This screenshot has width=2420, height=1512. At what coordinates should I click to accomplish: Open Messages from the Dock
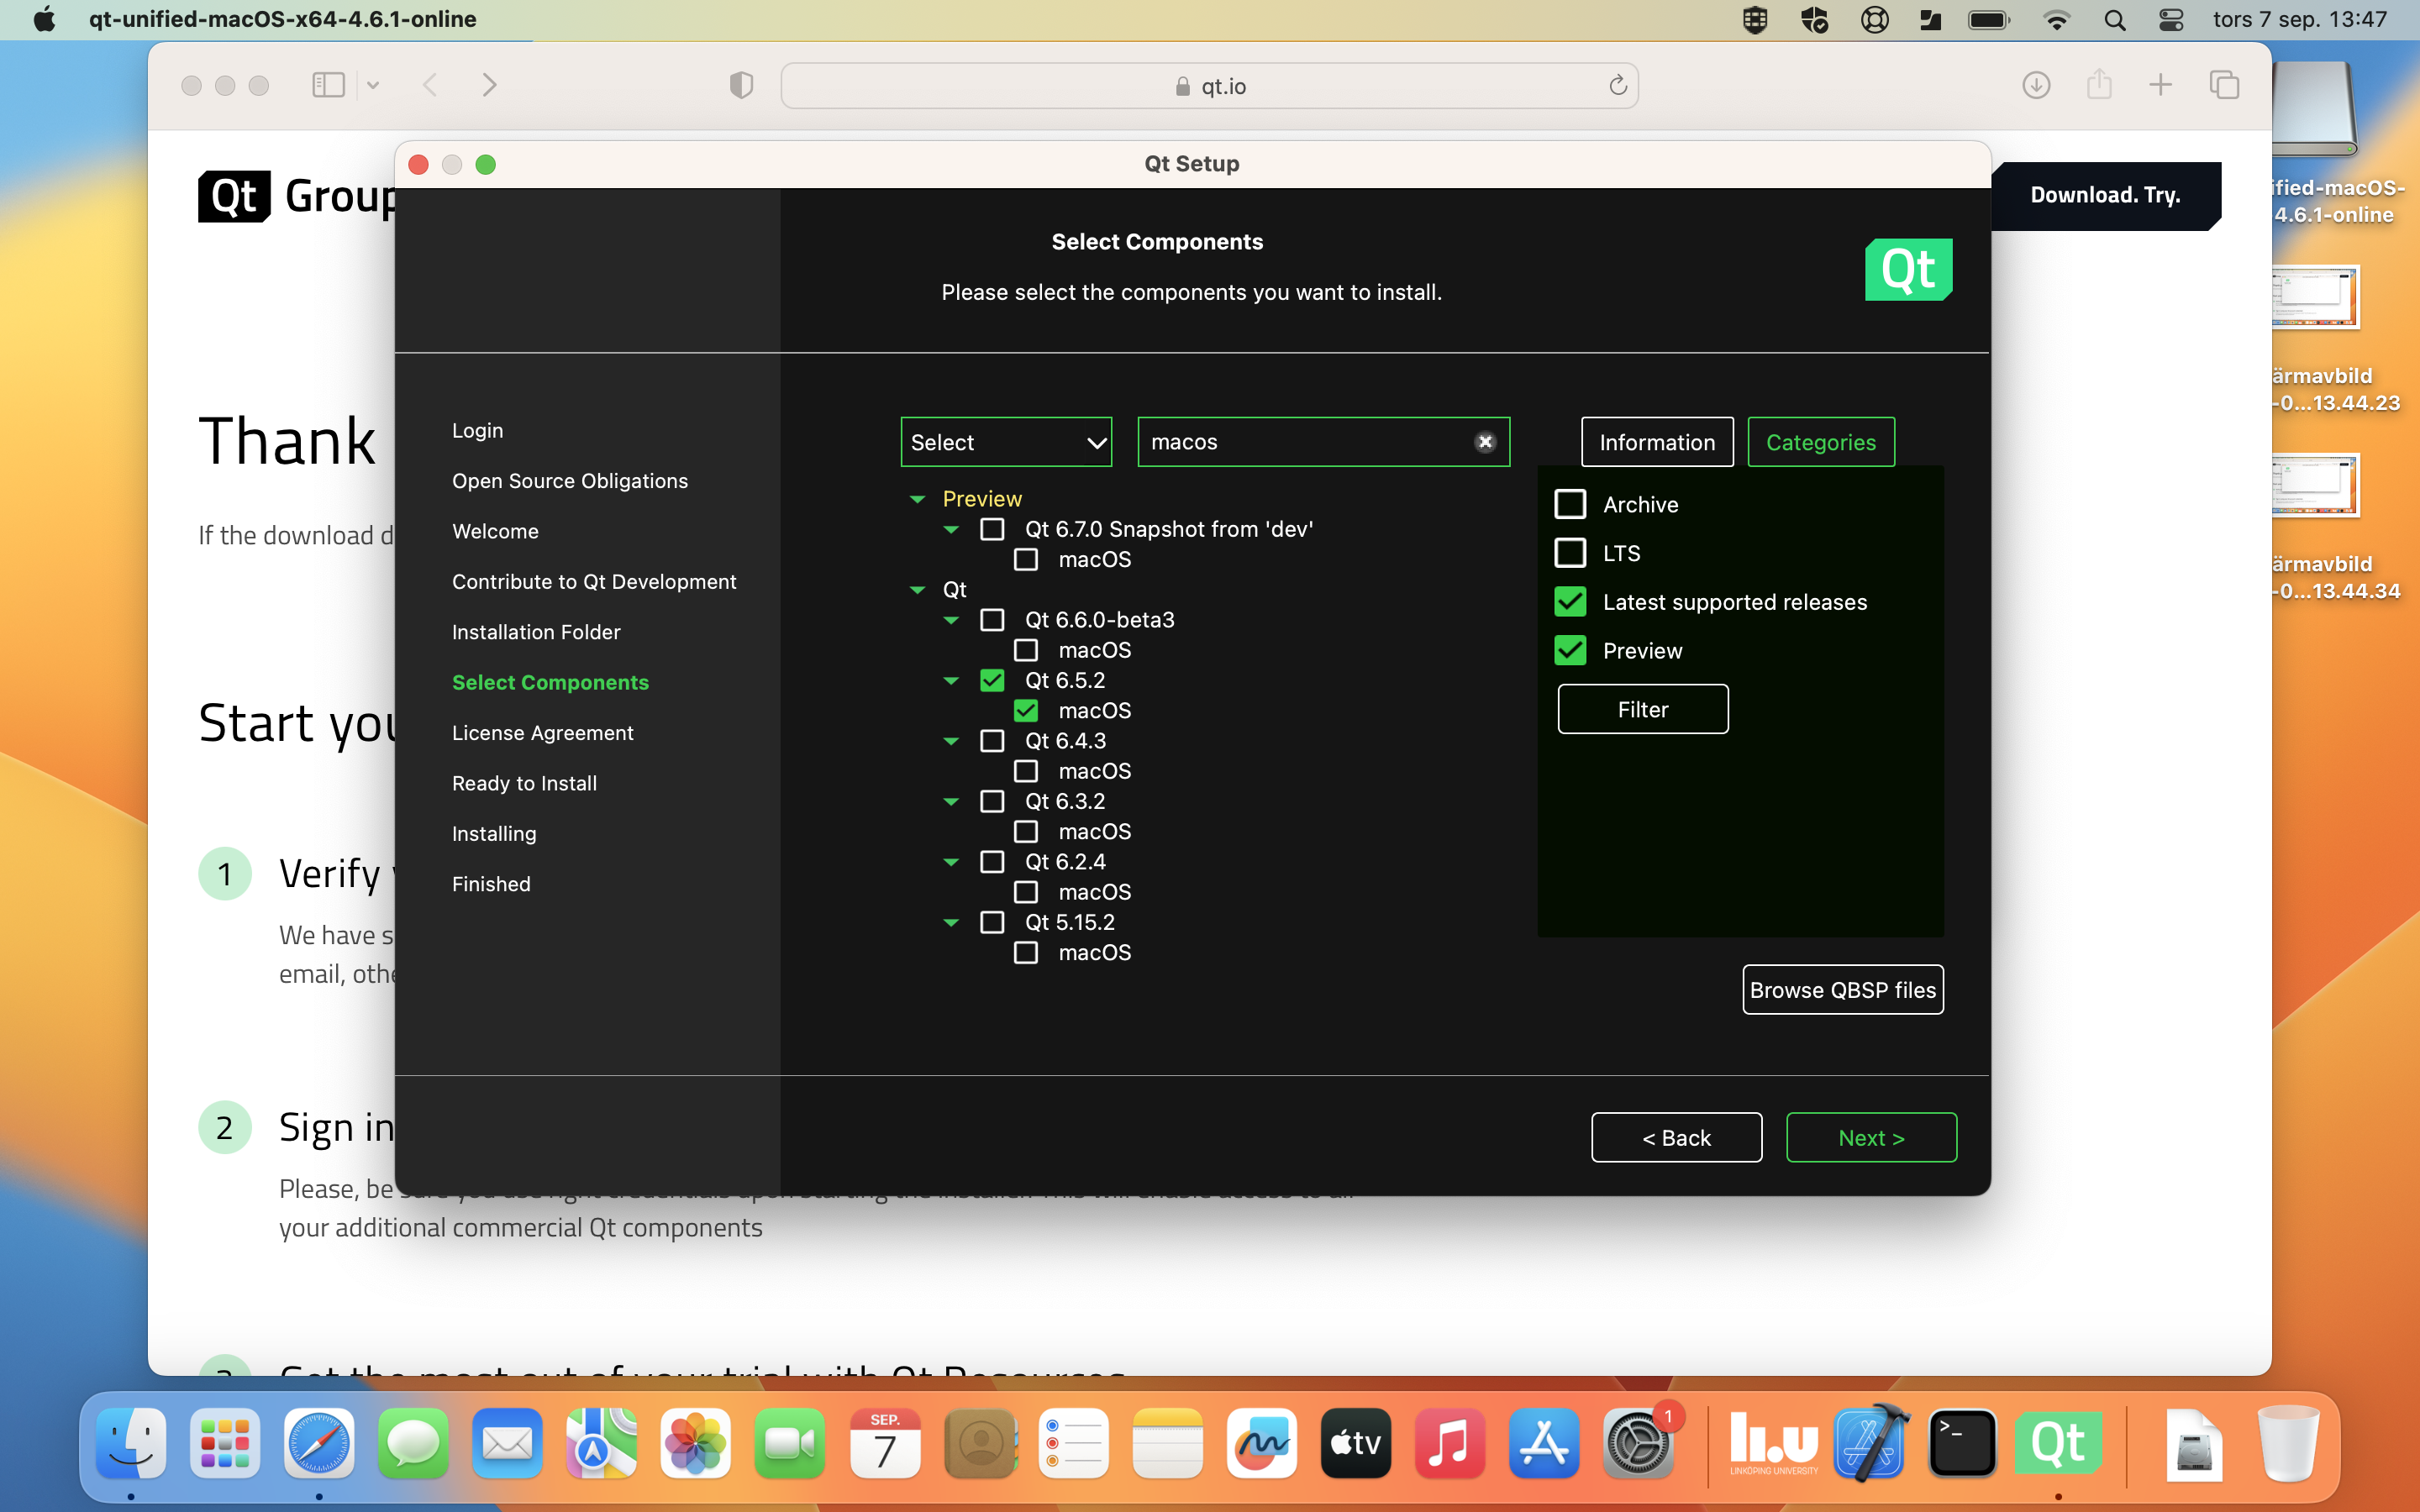coord(413,1442)
